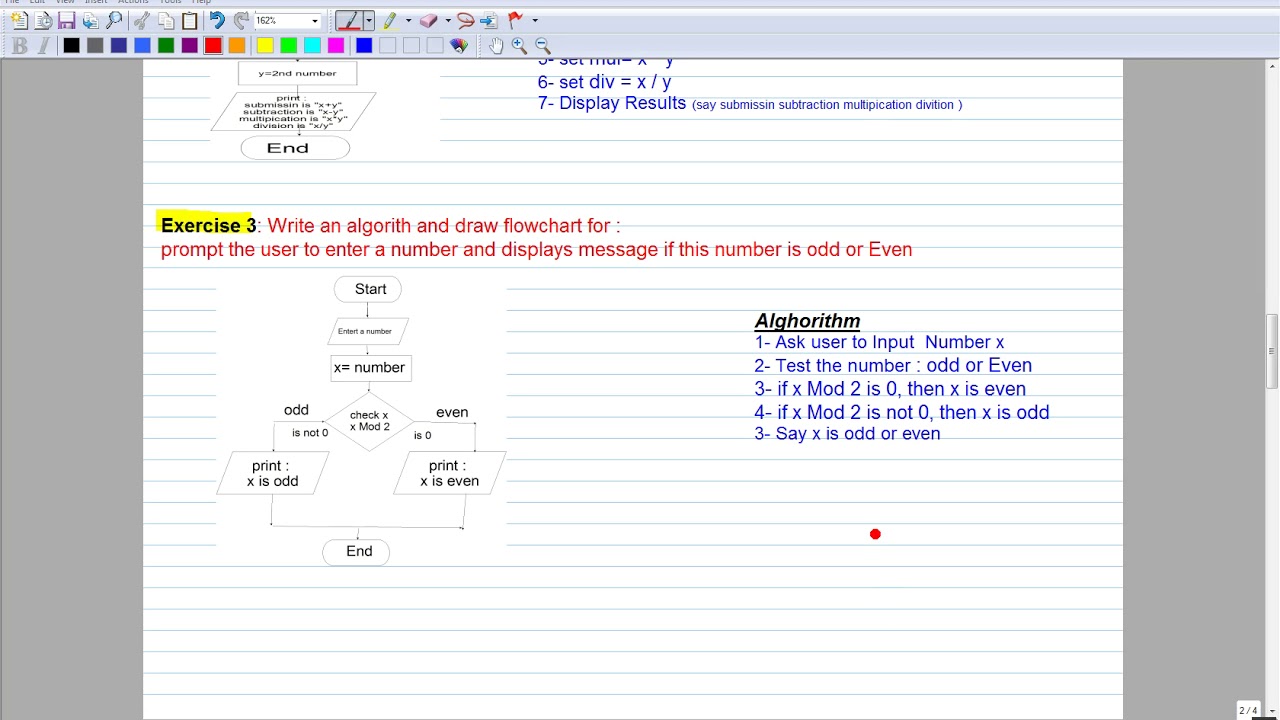
Task: Expand the Pen settings dropdown arrow
Action: coord(368,20)
